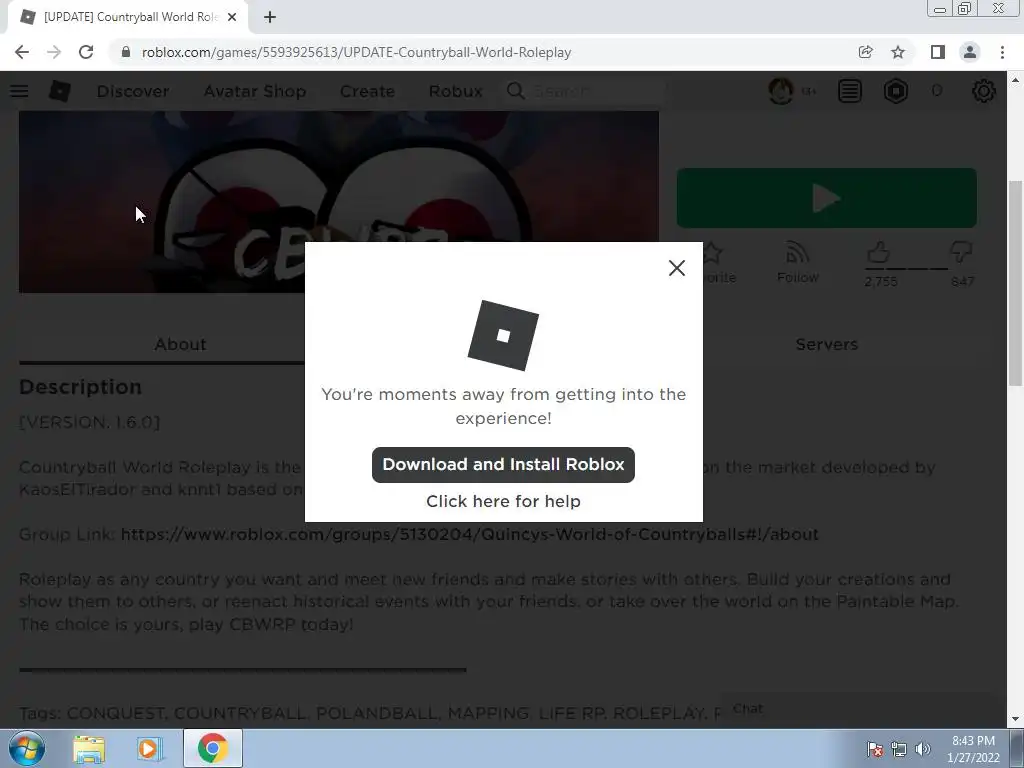Image resolution: width=1024 pixels, height=768 pixels.
Task: Click the game thumbnail image
Action: (338, 202)
